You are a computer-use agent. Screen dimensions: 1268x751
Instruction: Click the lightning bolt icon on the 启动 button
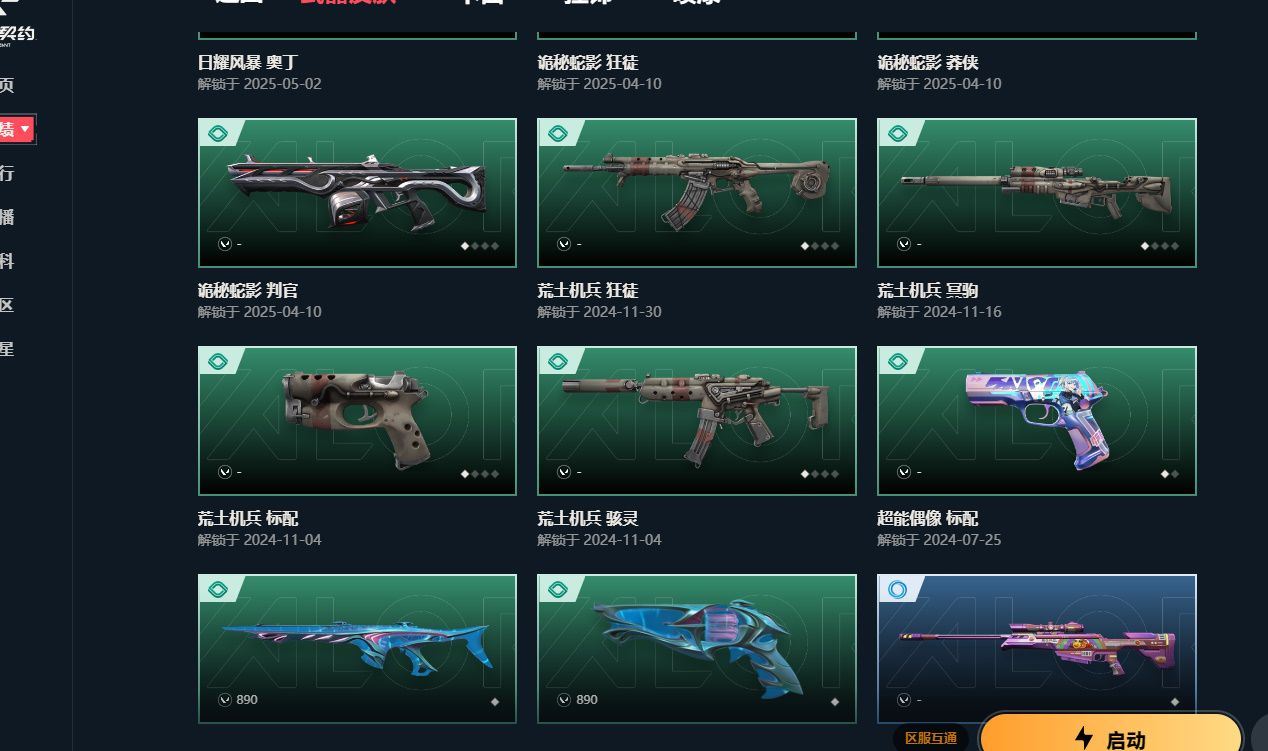click(x=1084, y=739)
